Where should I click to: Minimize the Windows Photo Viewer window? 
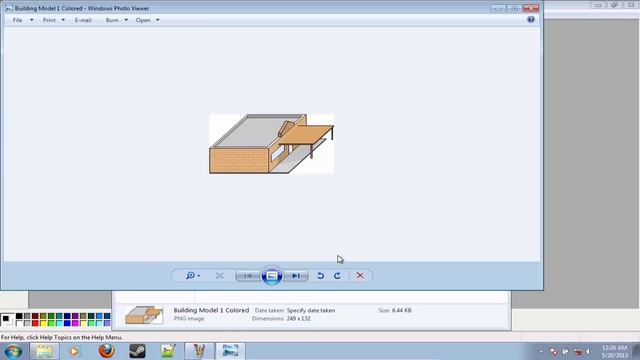click(497, 8)
